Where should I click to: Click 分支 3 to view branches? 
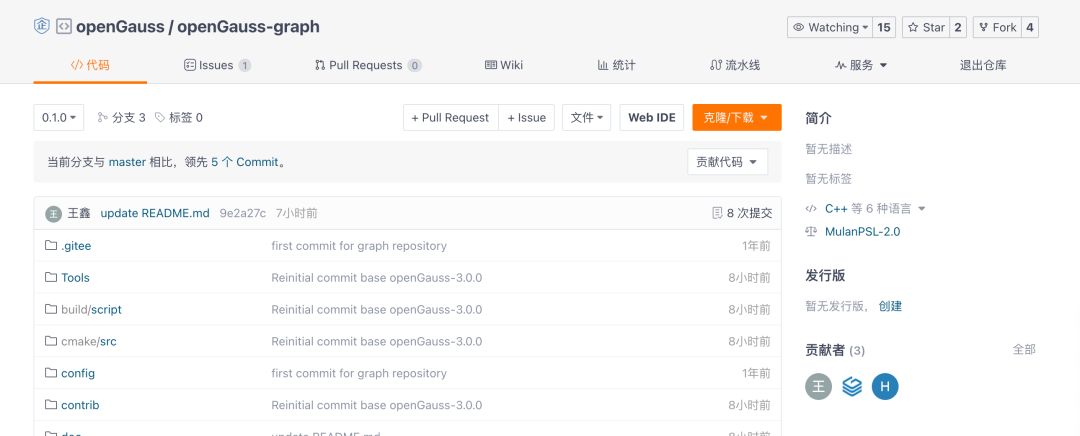[x=129, y=118]
